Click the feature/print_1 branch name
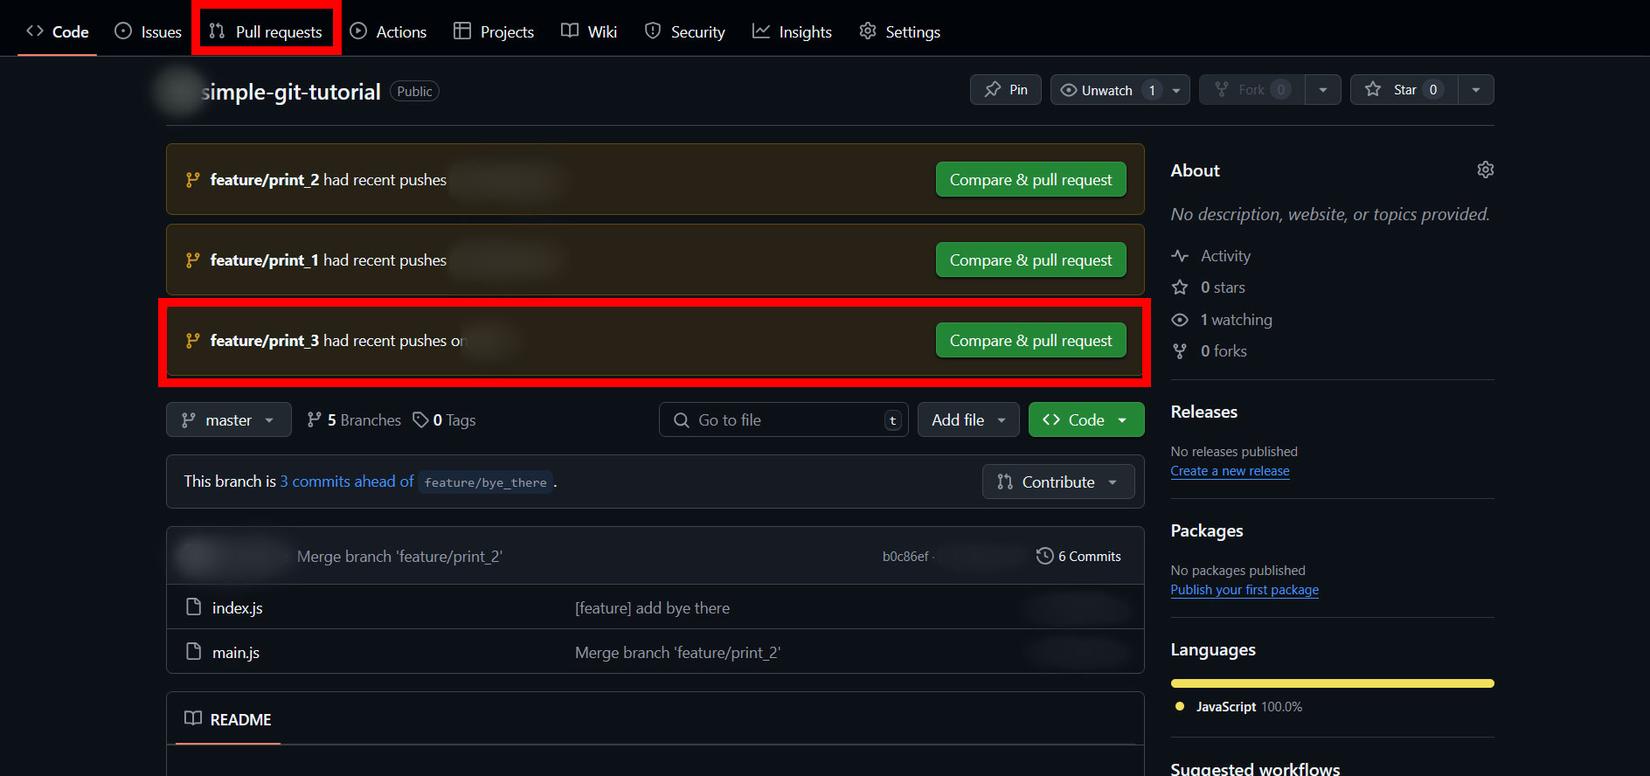This screenshot has width=1650, height=776. tap(265, 260)
